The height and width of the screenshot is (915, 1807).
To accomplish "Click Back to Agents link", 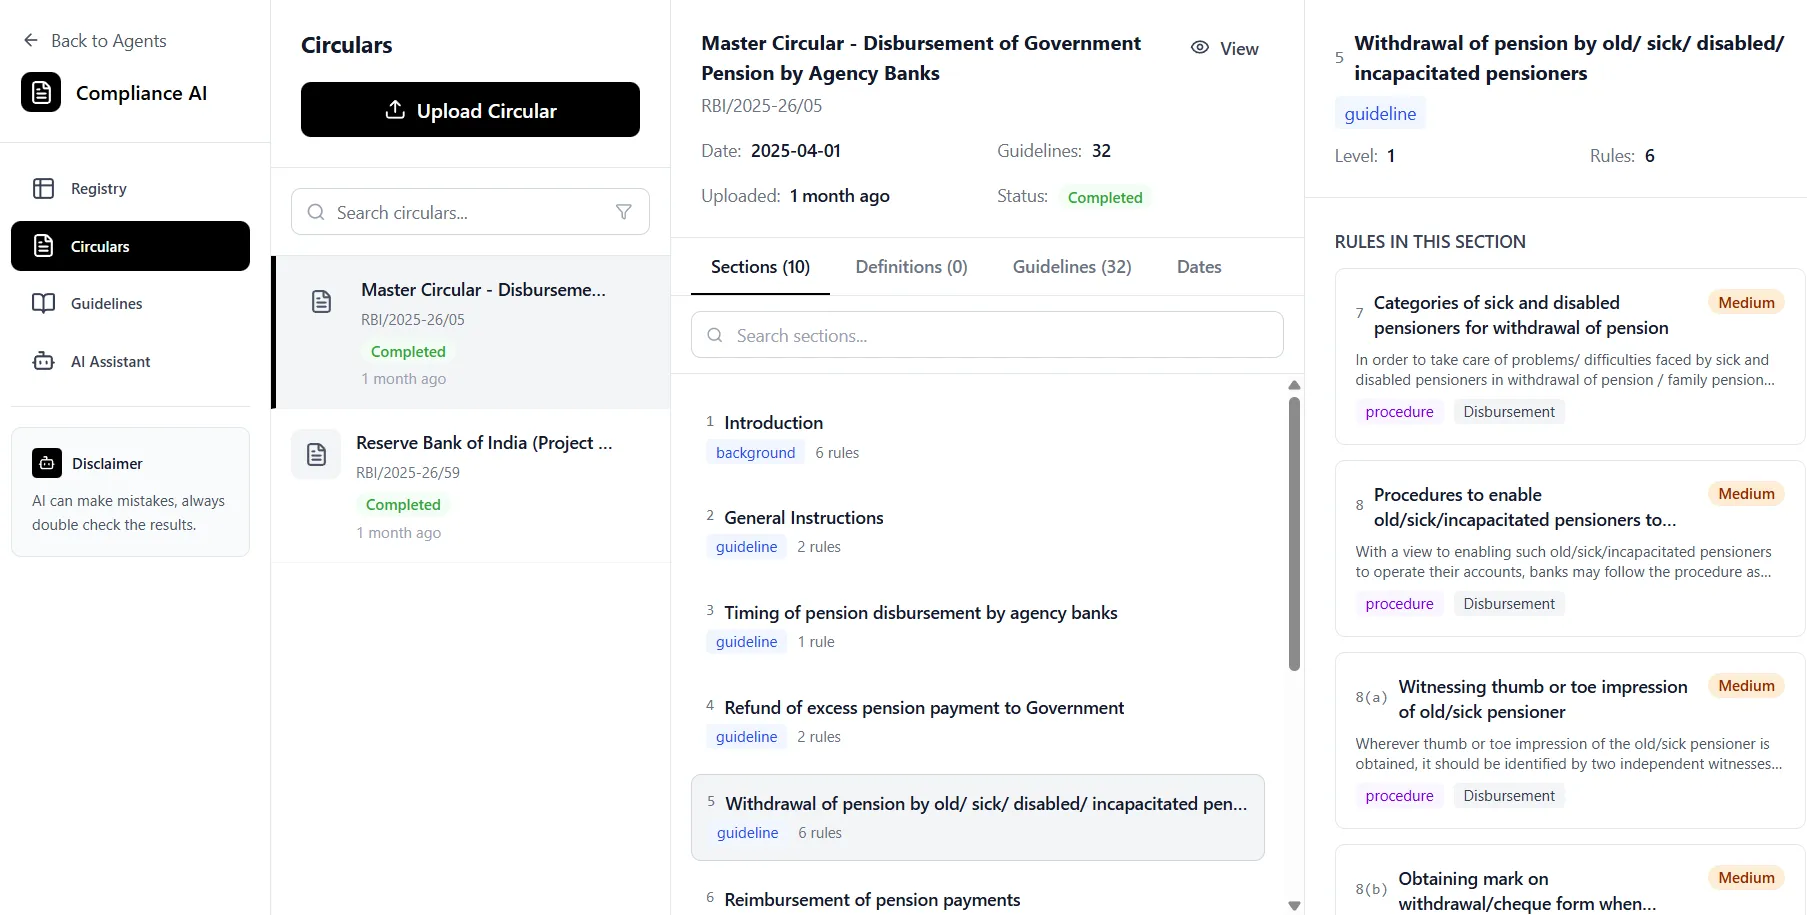I will 95,40.
